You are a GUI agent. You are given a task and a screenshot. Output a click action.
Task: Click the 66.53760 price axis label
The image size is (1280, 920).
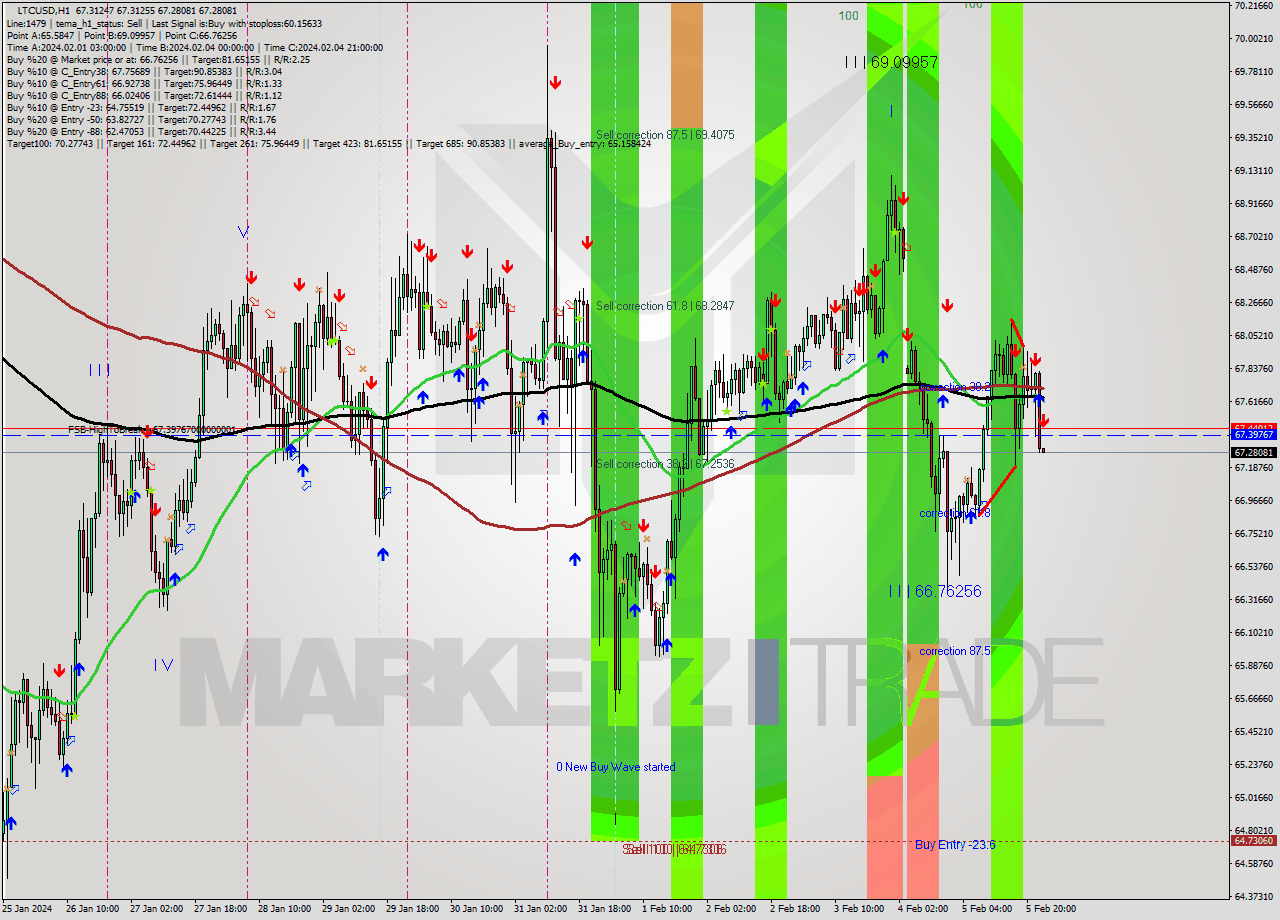click(x=1253, y=567)
